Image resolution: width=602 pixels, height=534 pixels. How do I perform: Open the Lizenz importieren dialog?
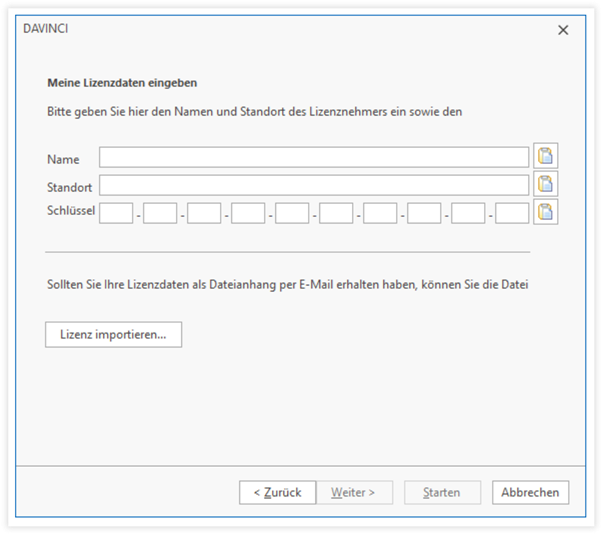114,335
